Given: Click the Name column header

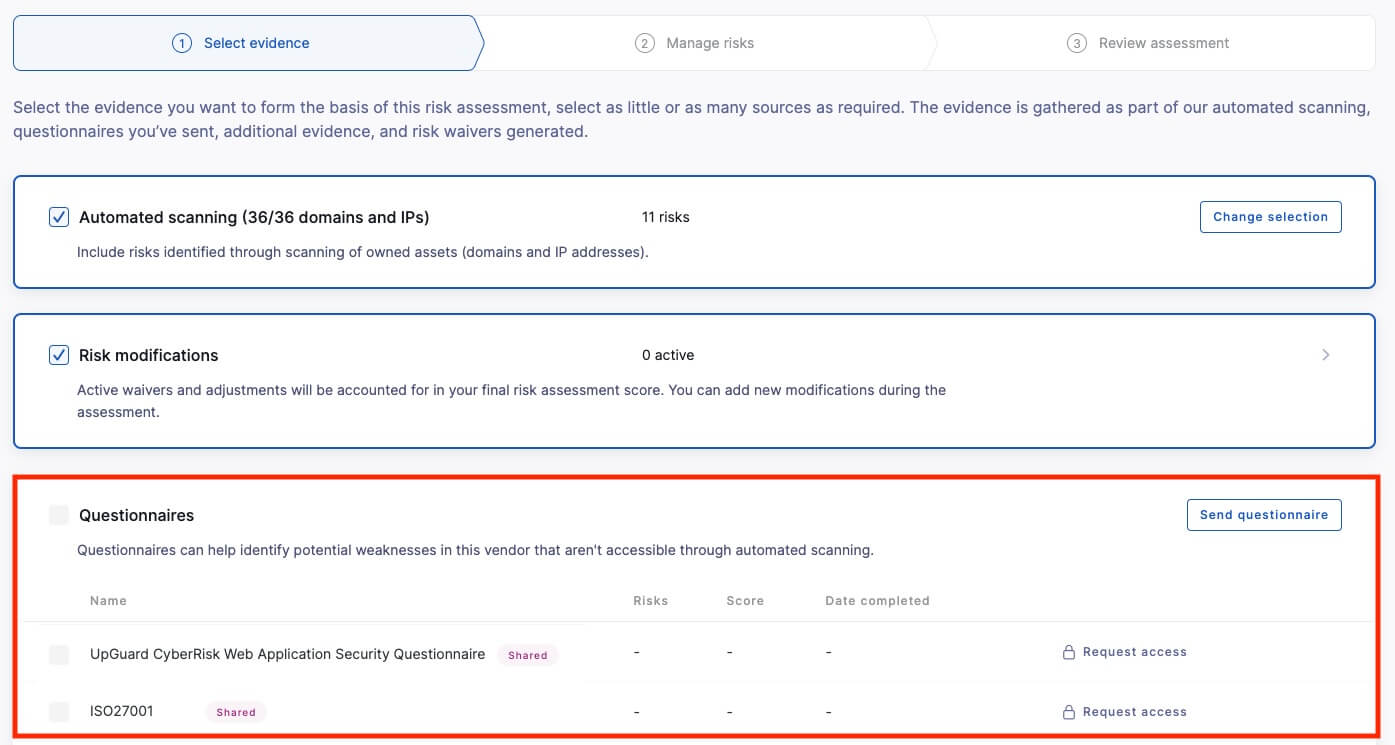Looking at the screenshot, I should [x=108, y=601].
